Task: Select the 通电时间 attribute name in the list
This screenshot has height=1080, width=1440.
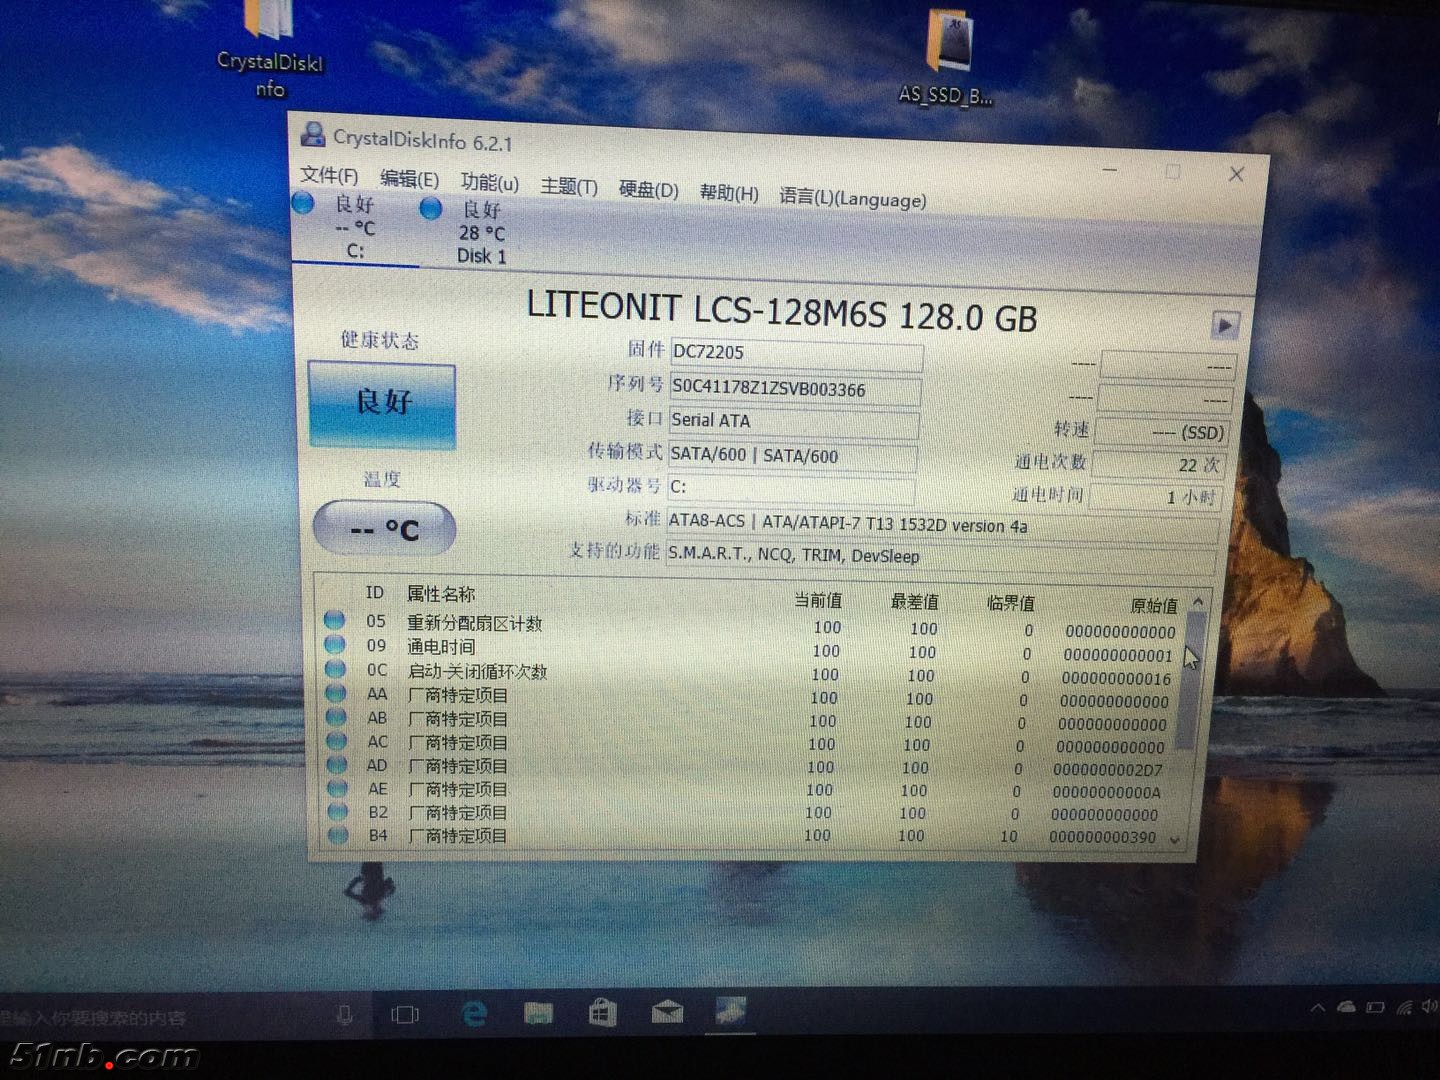Action: (441, 647)
